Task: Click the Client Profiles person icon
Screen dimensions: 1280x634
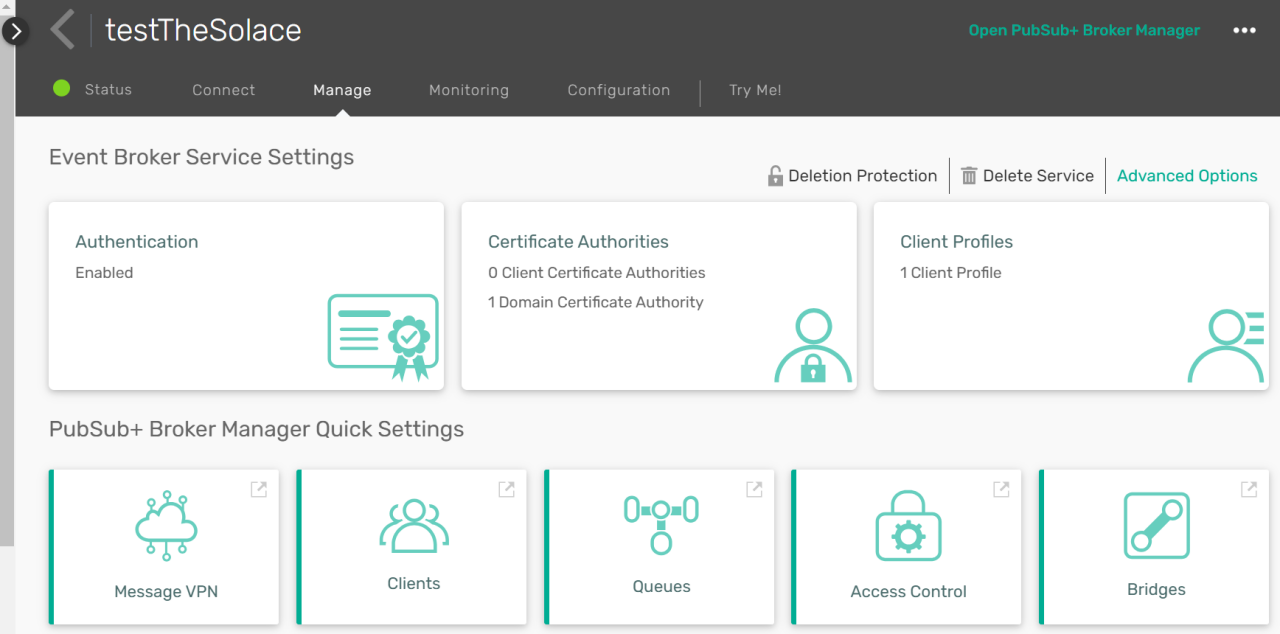Action: (1226, 346)
